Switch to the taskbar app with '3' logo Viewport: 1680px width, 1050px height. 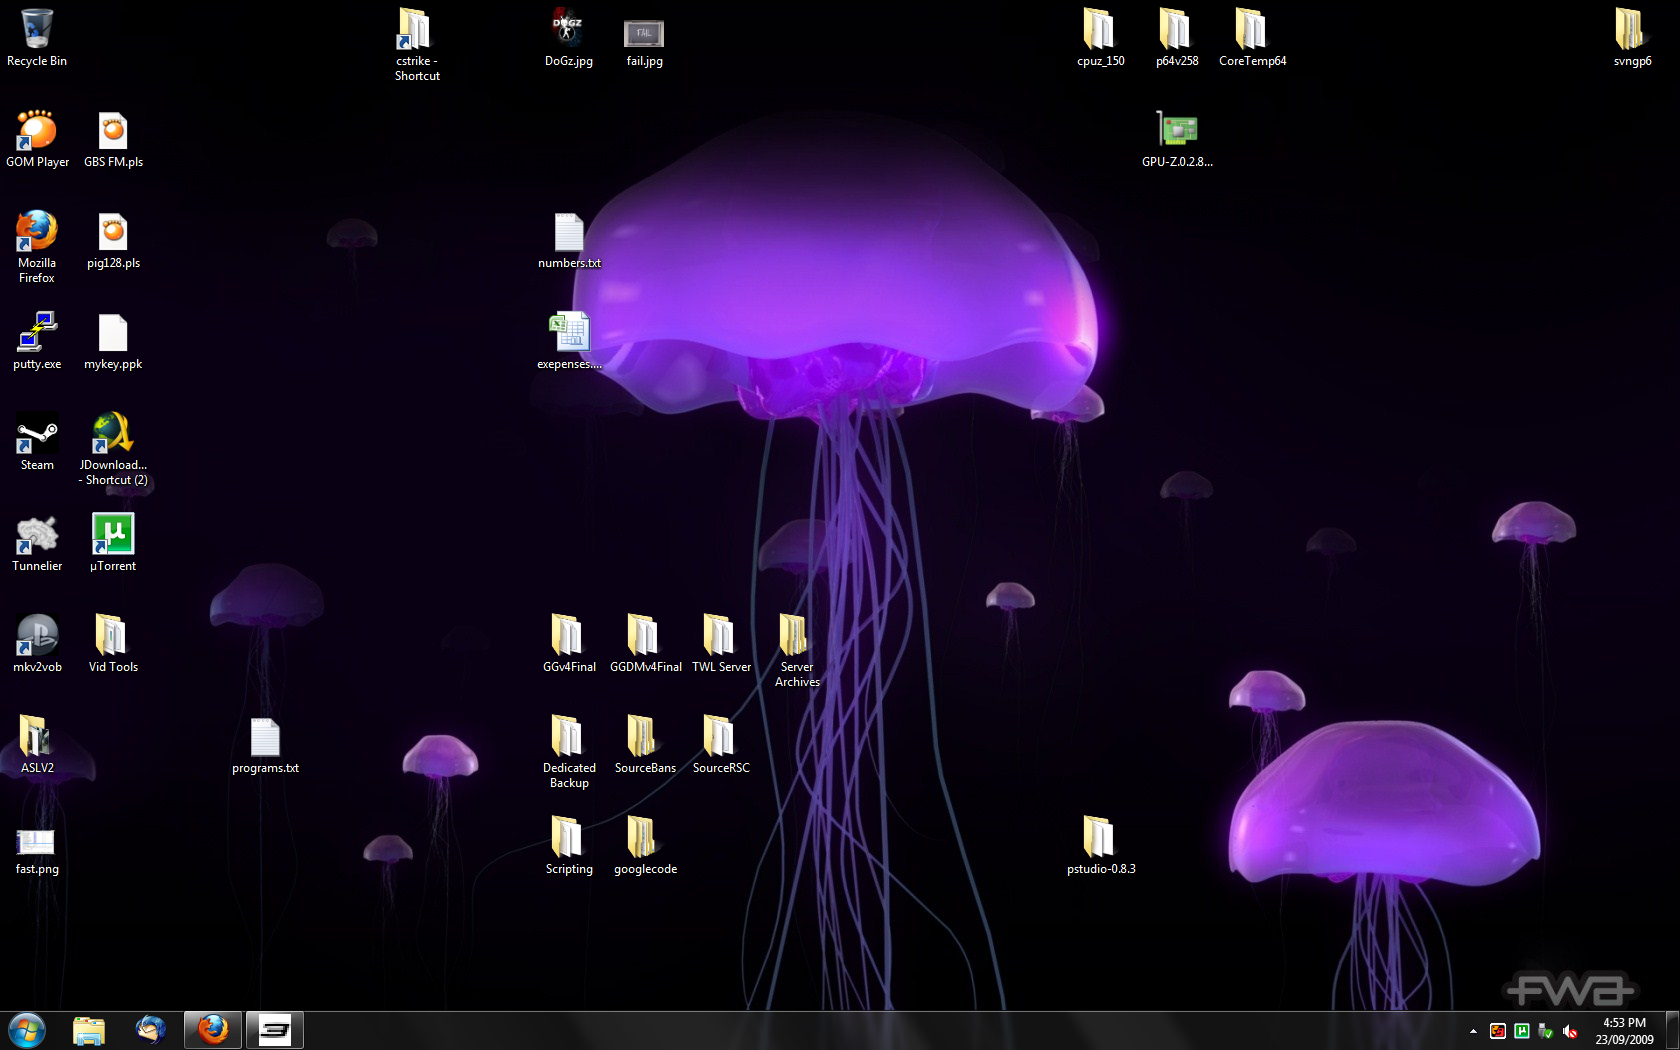275,1030
